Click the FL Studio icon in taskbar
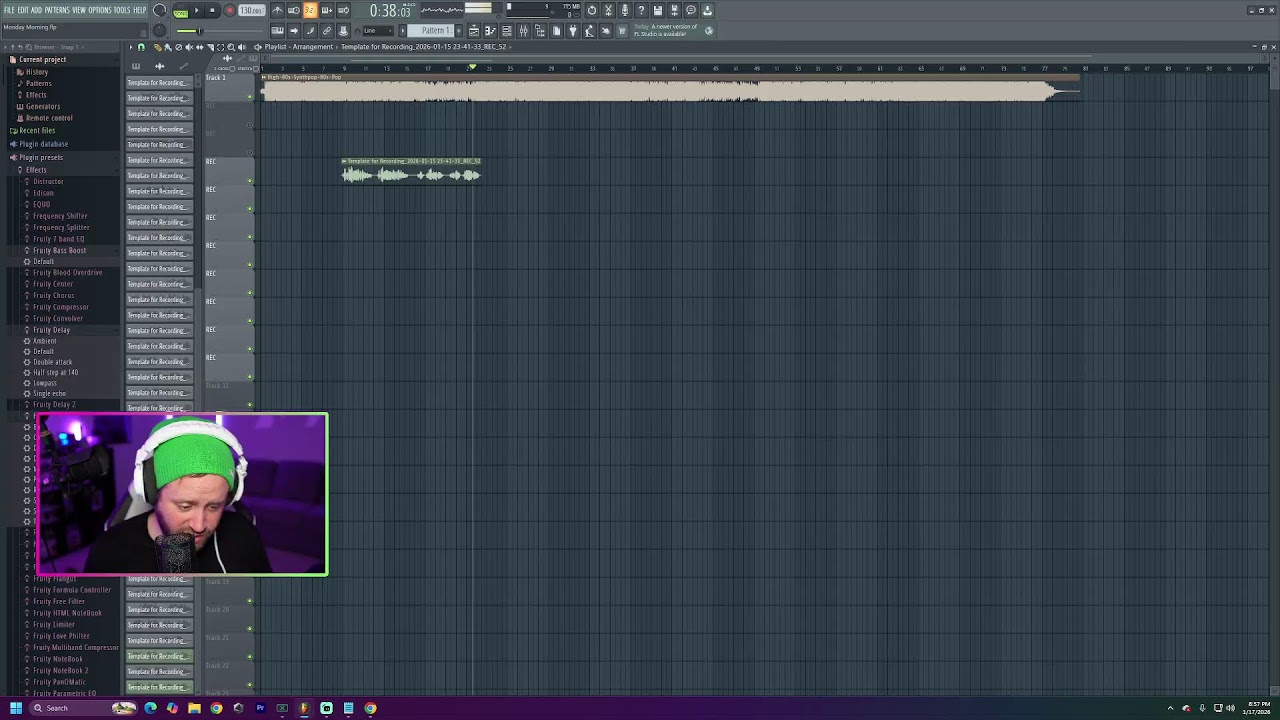This screenshot has width=1280, height=720. coord(304,708)
